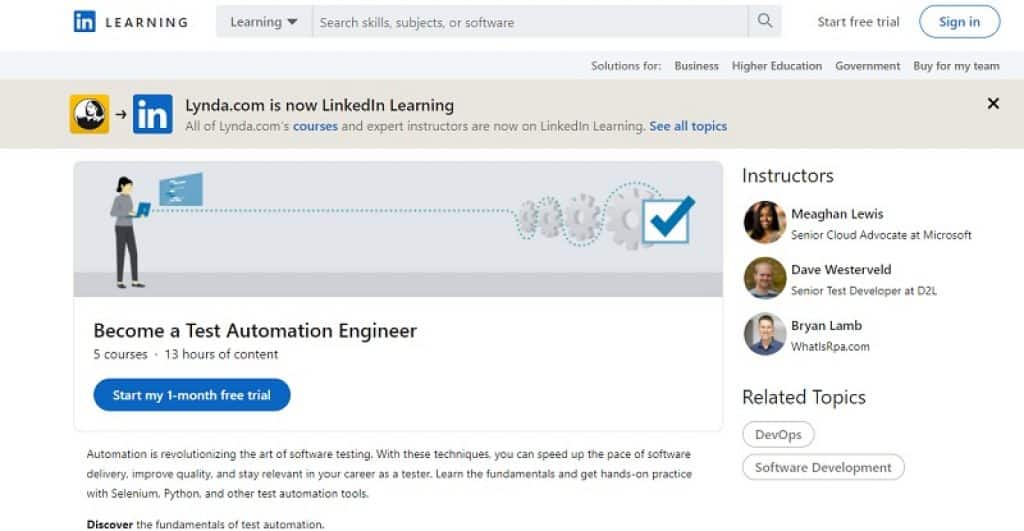Viewport: 1024px width, 531px height.
Task: Open Government solutions link
Action: 867,66
